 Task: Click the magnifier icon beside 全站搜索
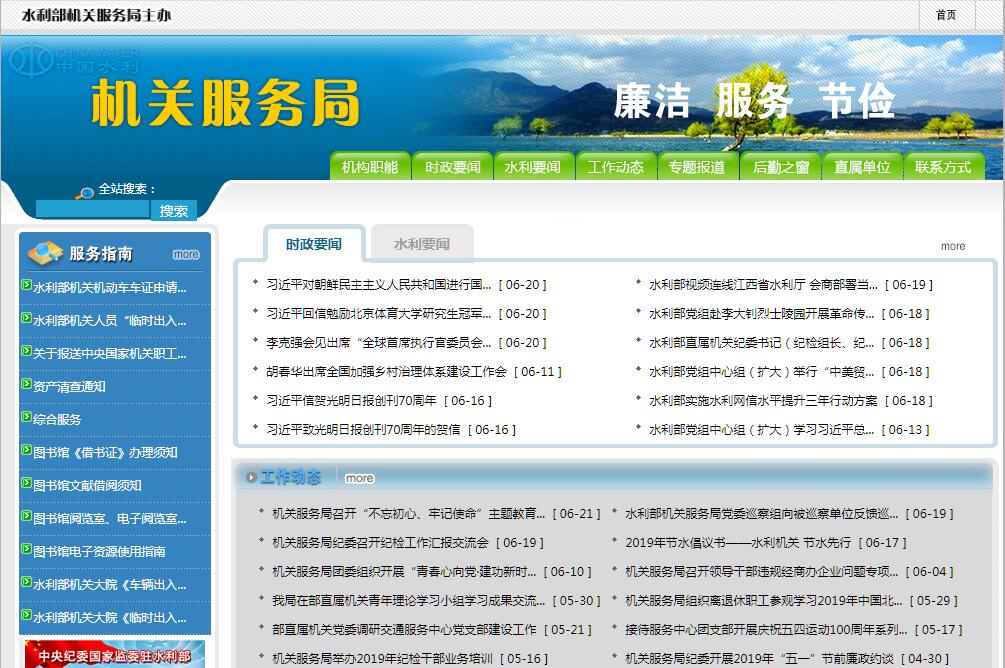click(85, 191)
